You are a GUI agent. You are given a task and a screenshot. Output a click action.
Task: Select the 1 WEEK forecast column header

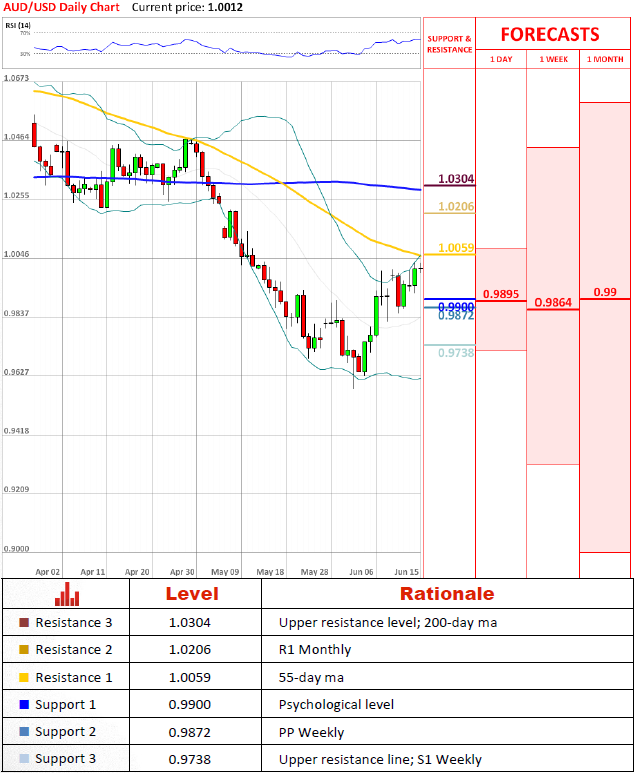click(x=553, y=59)
